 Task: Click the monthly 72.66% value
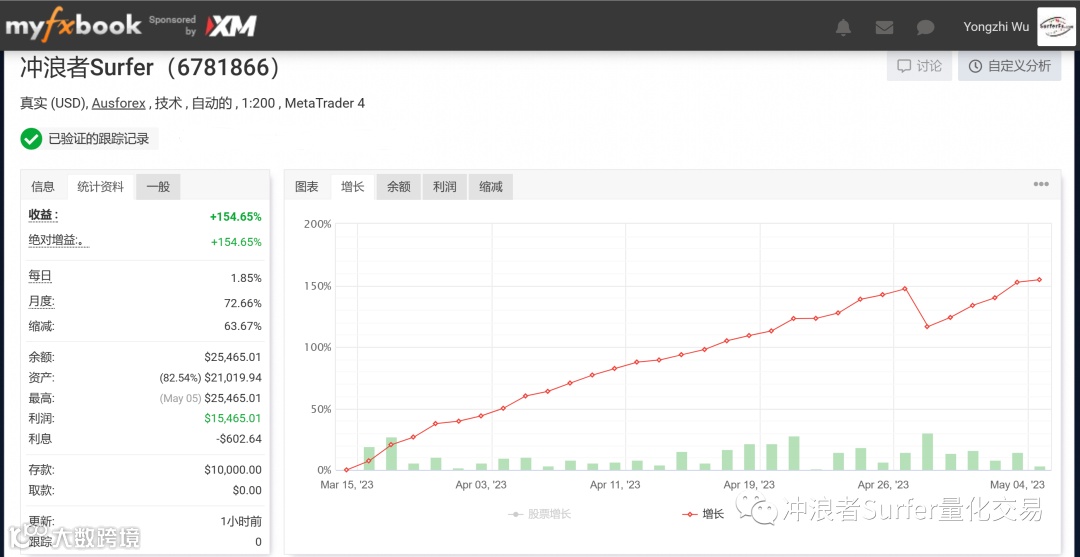243,303
